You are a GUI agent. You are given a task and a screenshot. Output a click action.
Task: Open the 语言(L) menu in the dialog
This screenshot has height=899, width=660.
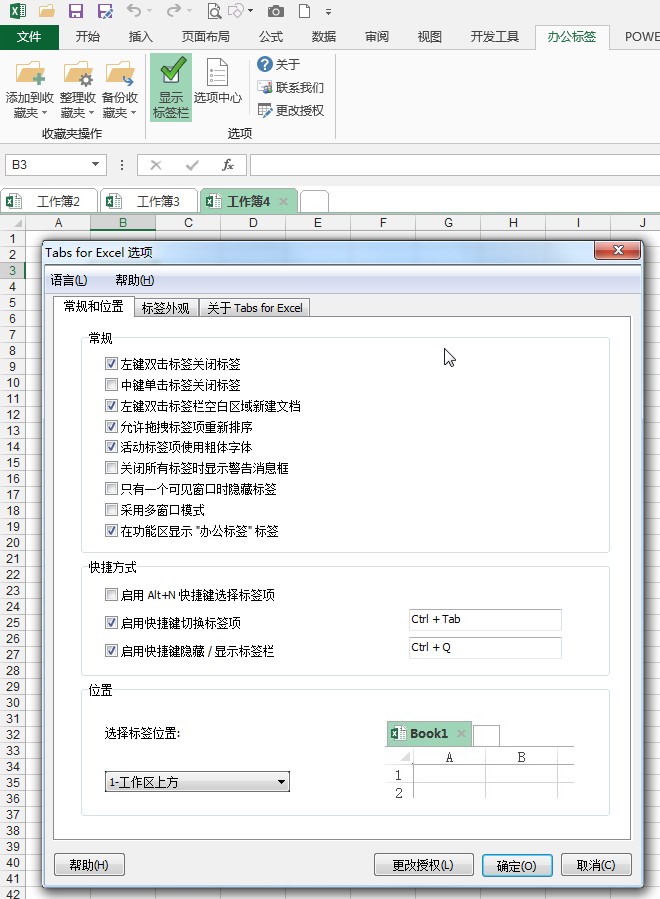click(69, 280)
